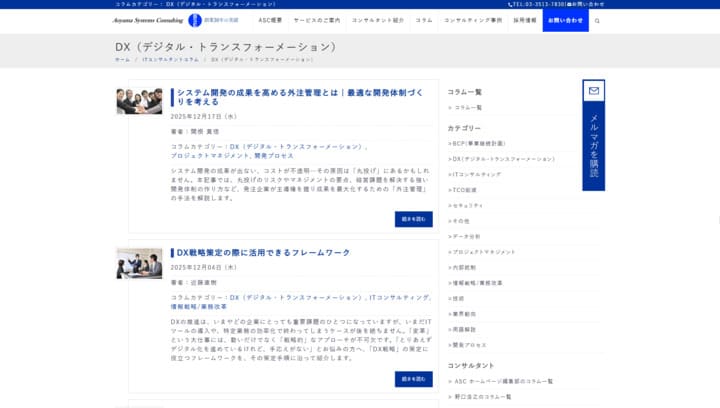Open thumbnail of business meeting article
This screenshot has width=720, height=408.
[139, 263]
